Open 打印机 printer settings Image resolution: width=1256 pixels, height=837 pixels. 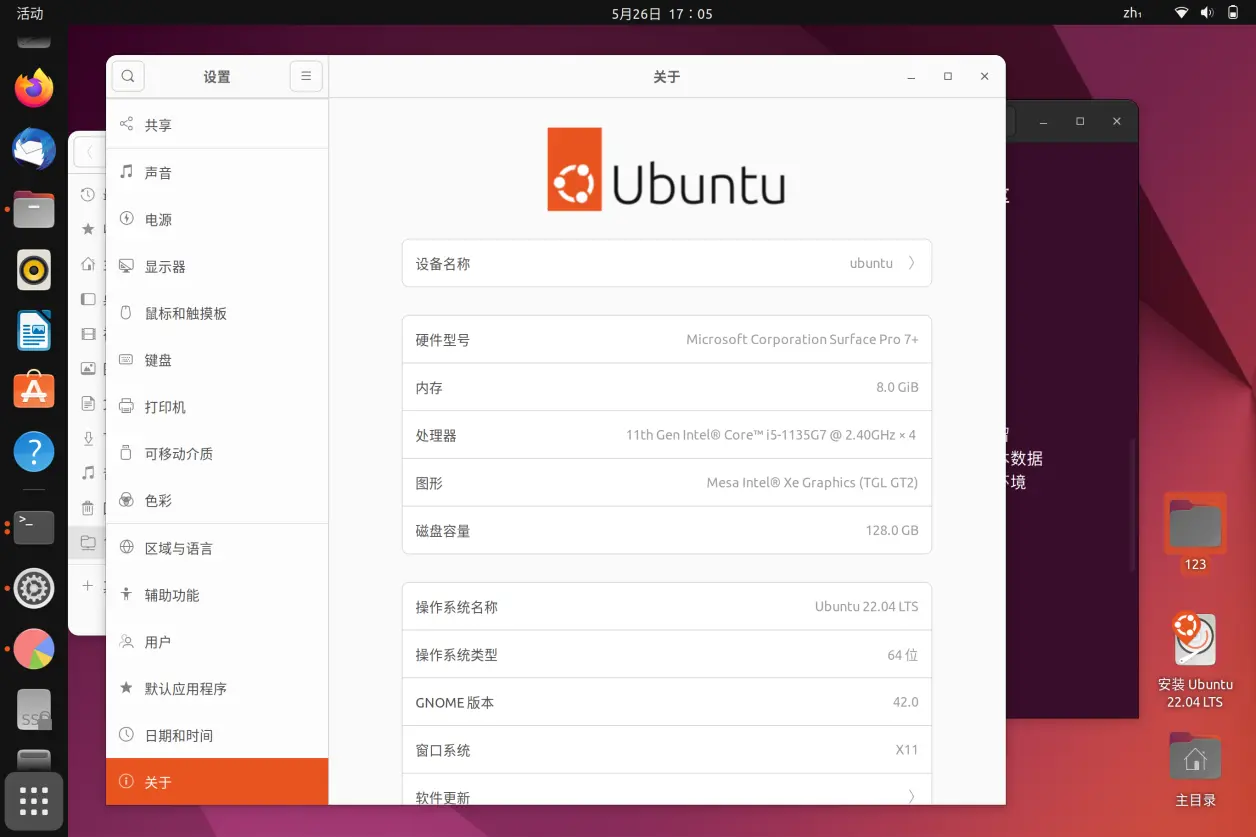(x=217, y=407)
